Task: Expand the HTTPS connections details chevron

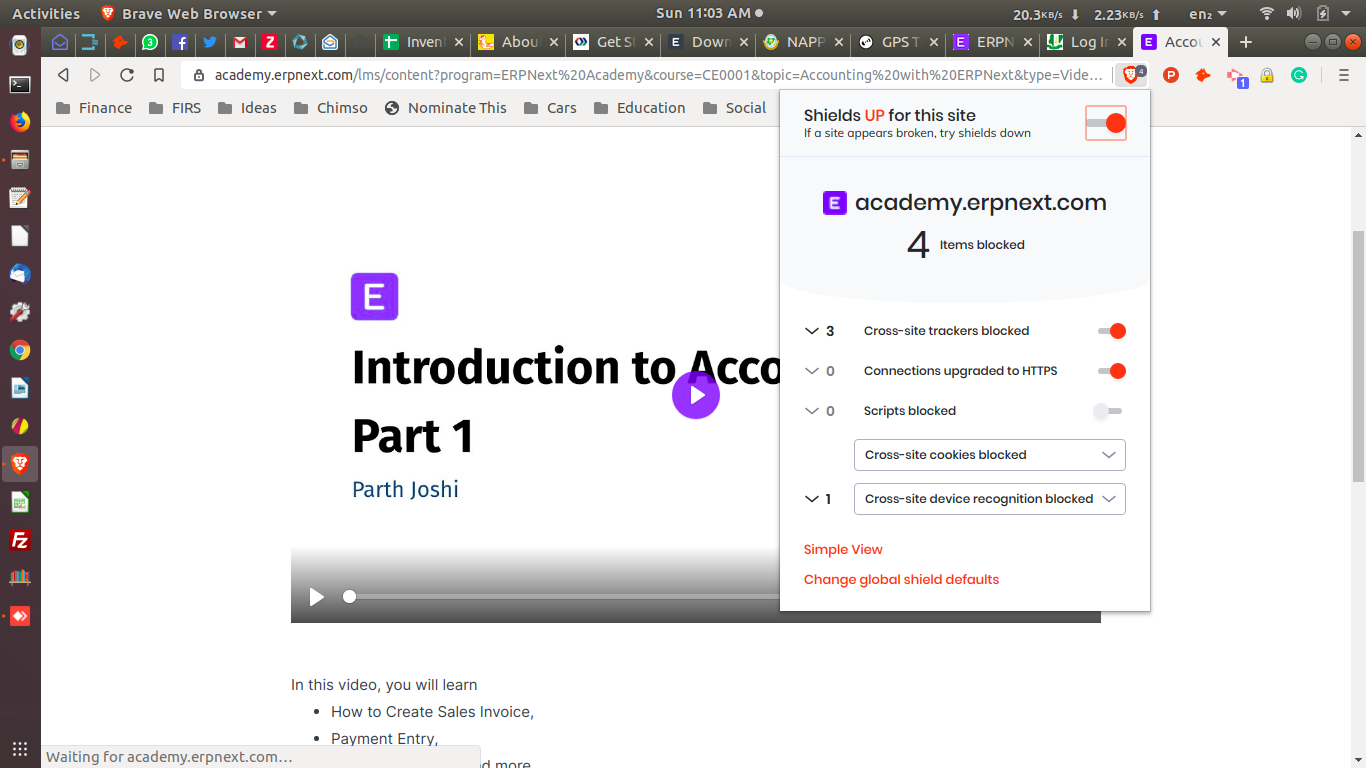Action: [x=811, y=371]
